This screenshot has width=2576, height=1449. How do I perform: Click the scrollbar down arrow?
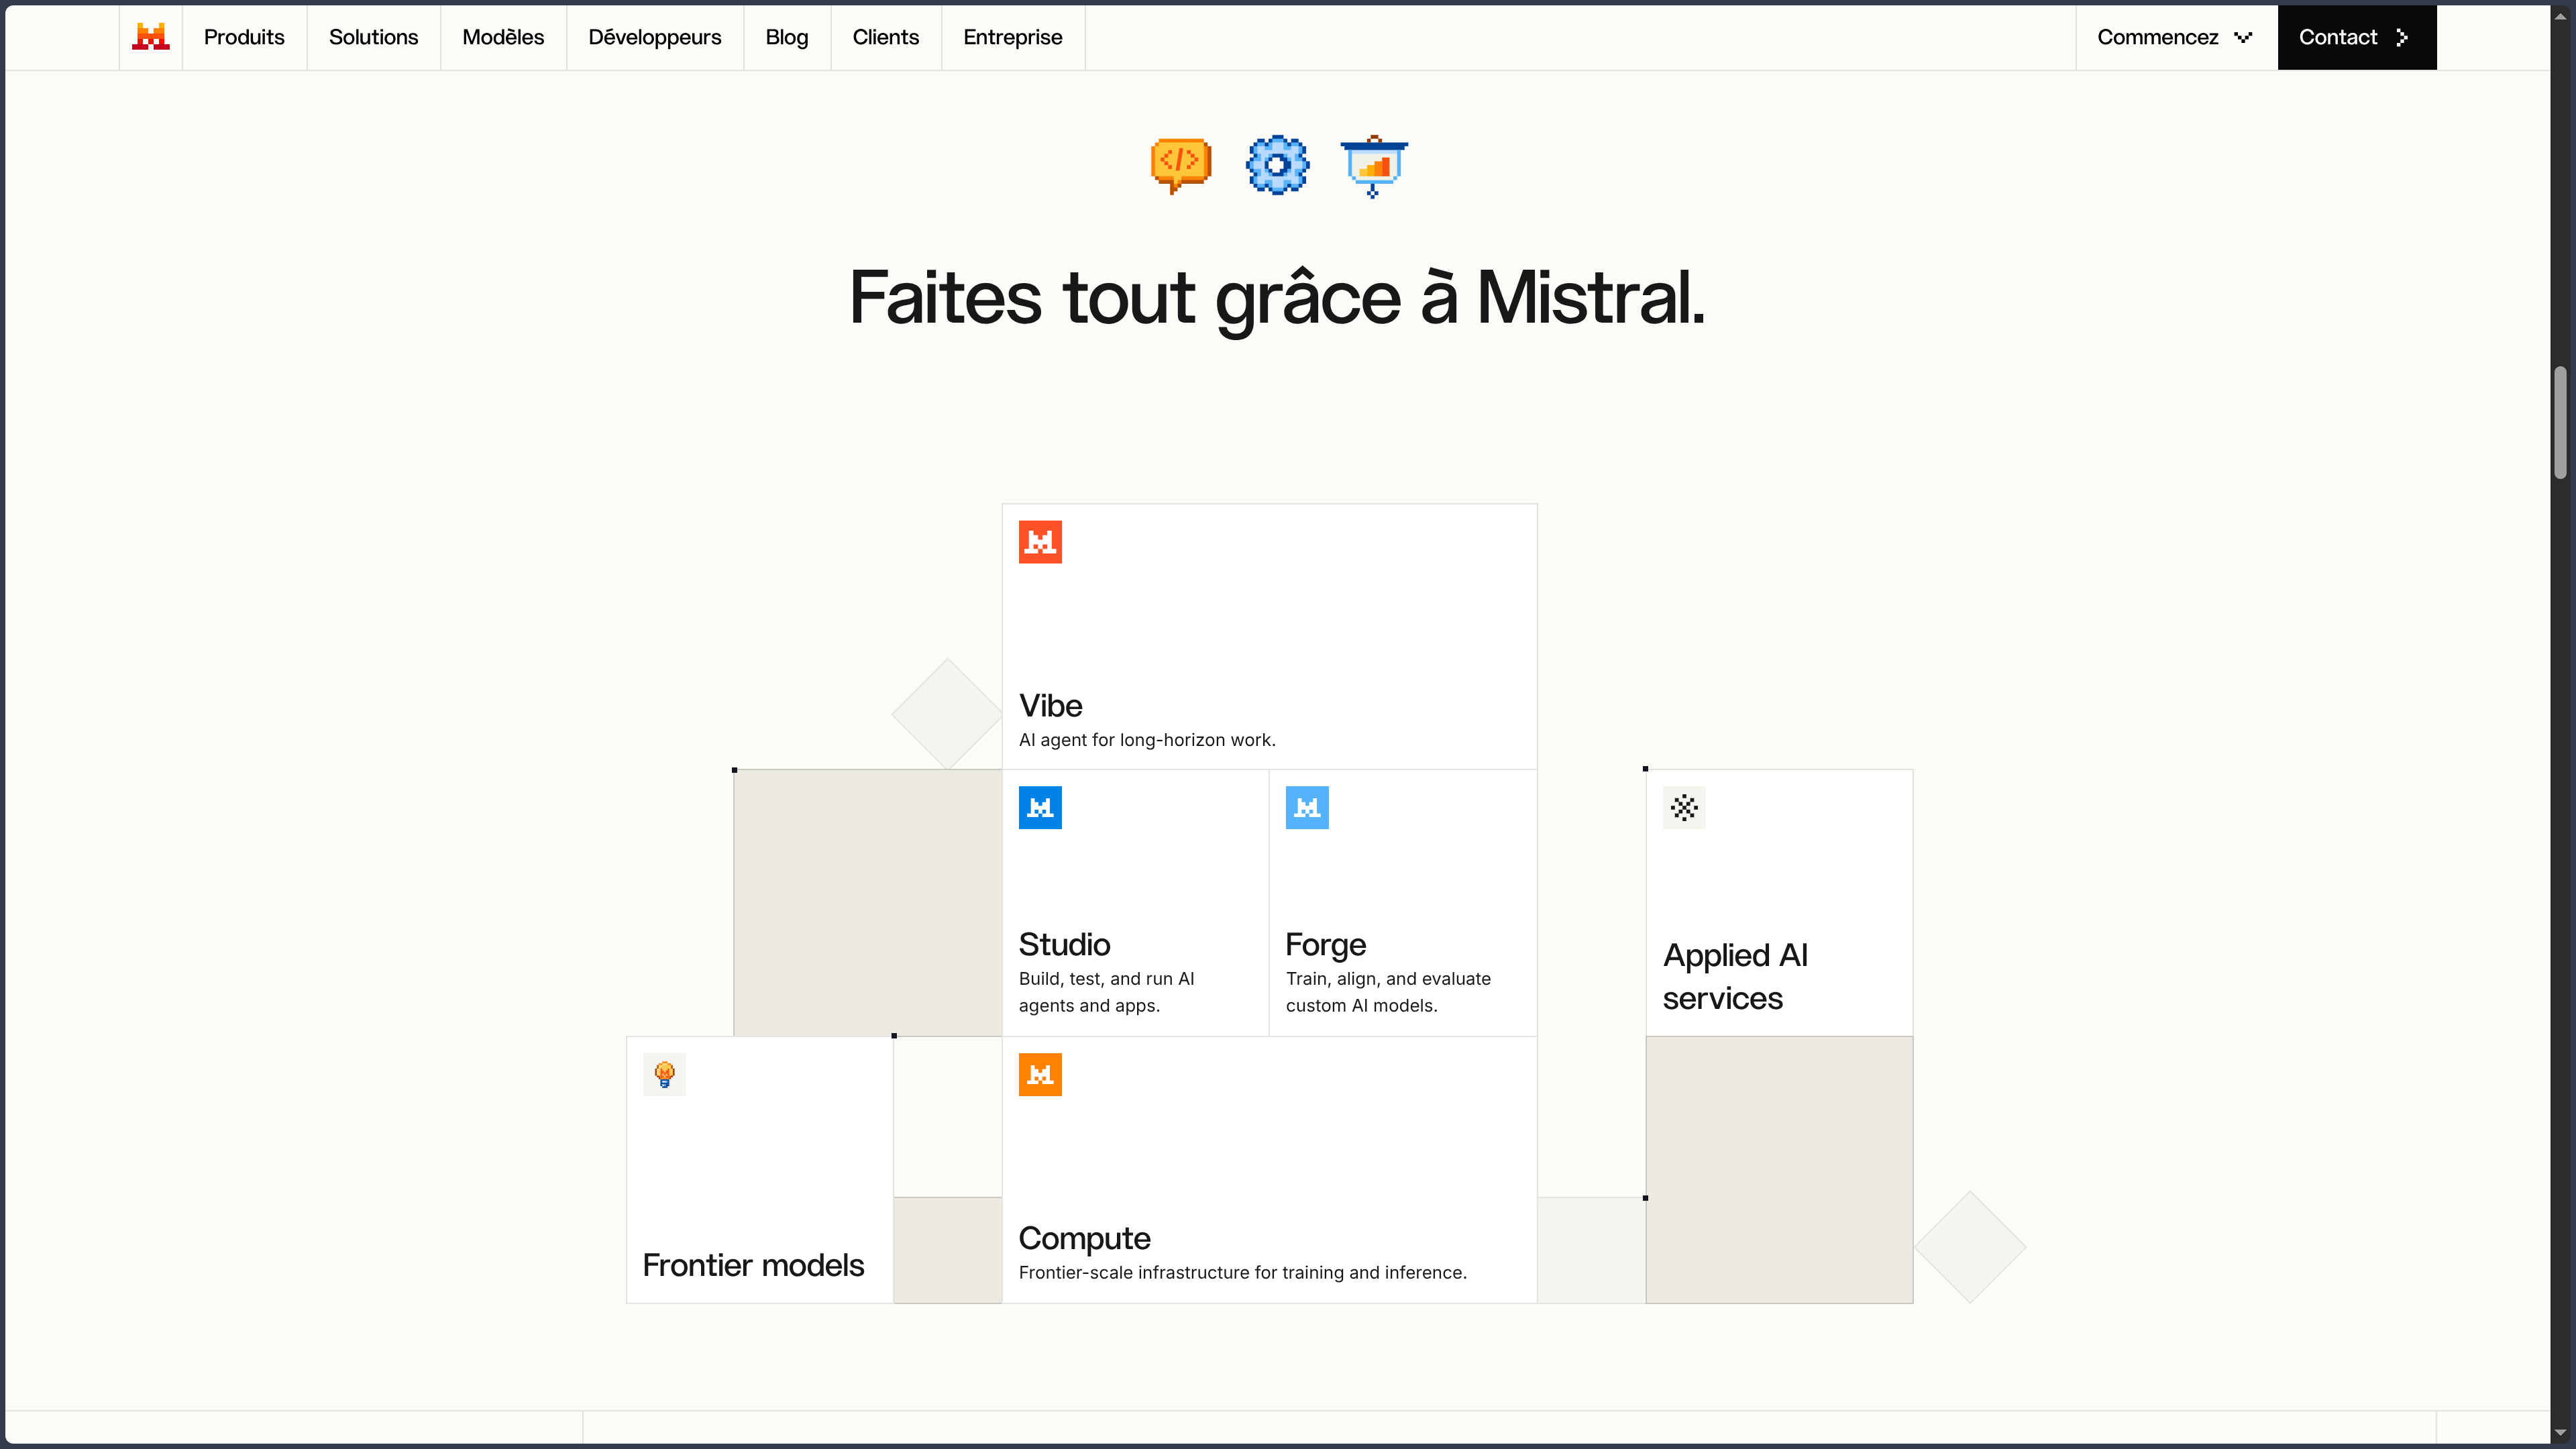click(x=2560, y=1433)
